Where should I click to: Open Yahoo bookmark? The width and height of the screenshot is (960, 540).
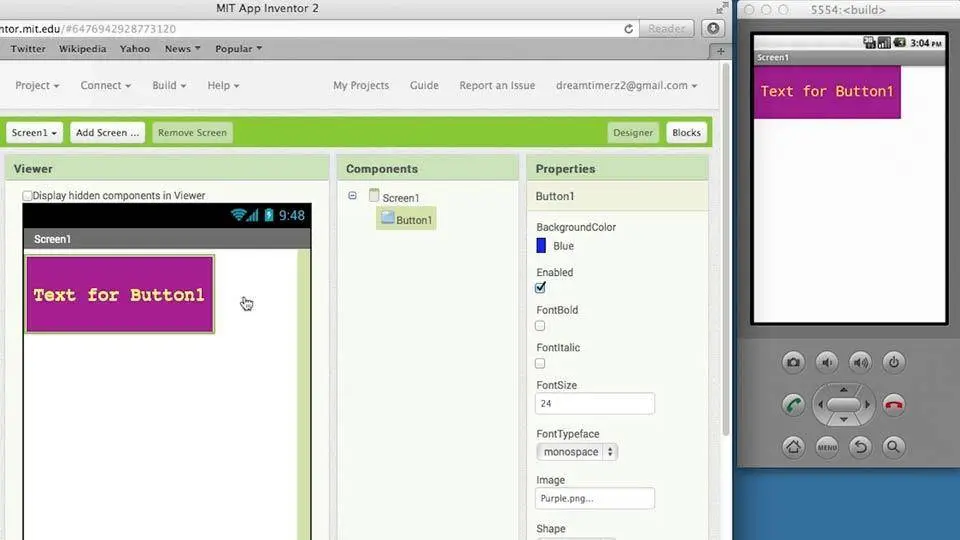(x=135, y=48)
